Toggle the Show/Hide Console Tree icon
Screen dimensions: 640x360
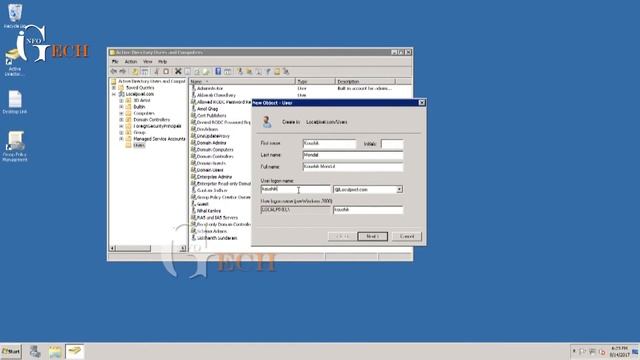point(144,71)
